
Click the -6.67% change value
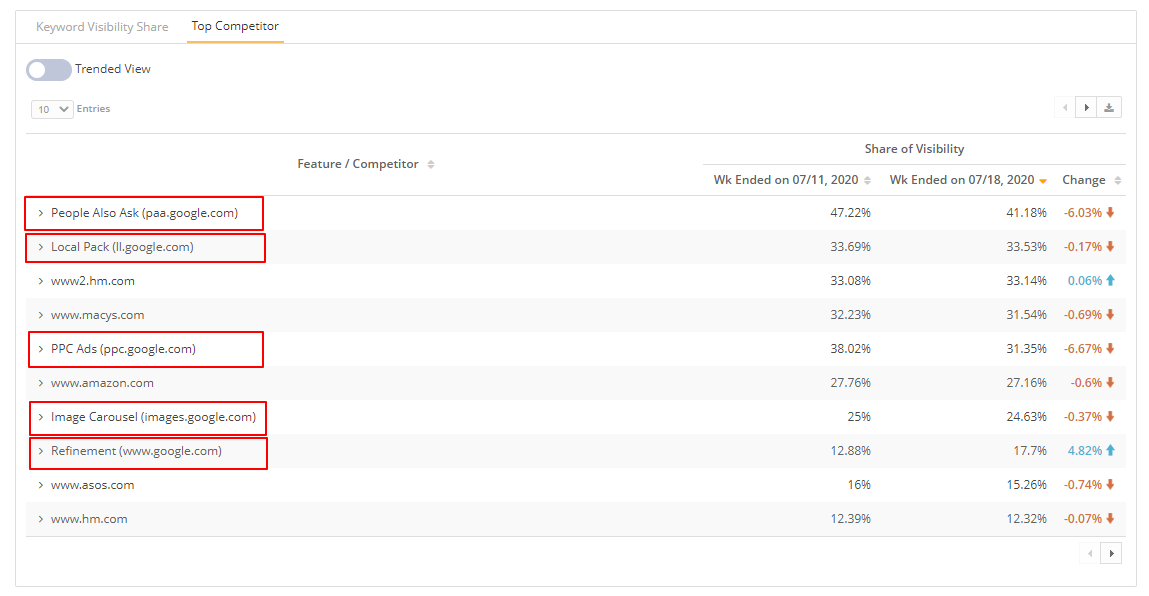1083,349
